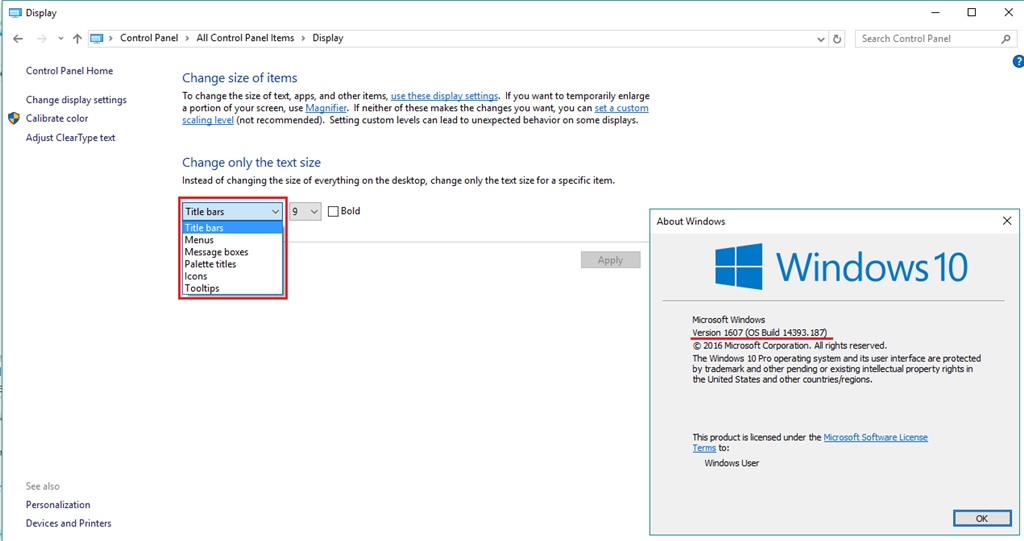The image size is (1024, 541).
Task: Select Tooltips in the dropdown list
Action: 232,288
